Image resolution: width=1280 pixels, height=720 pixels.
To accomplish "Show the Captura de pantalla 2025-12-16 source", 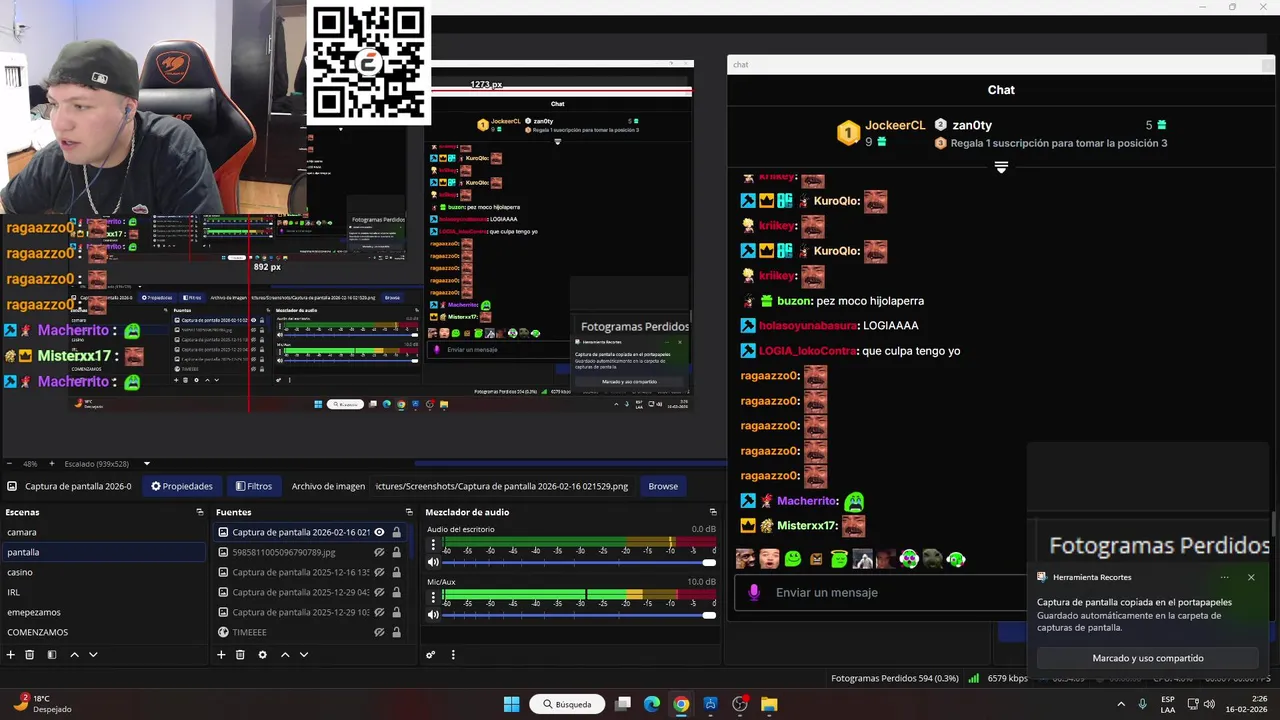I will 379,572.
